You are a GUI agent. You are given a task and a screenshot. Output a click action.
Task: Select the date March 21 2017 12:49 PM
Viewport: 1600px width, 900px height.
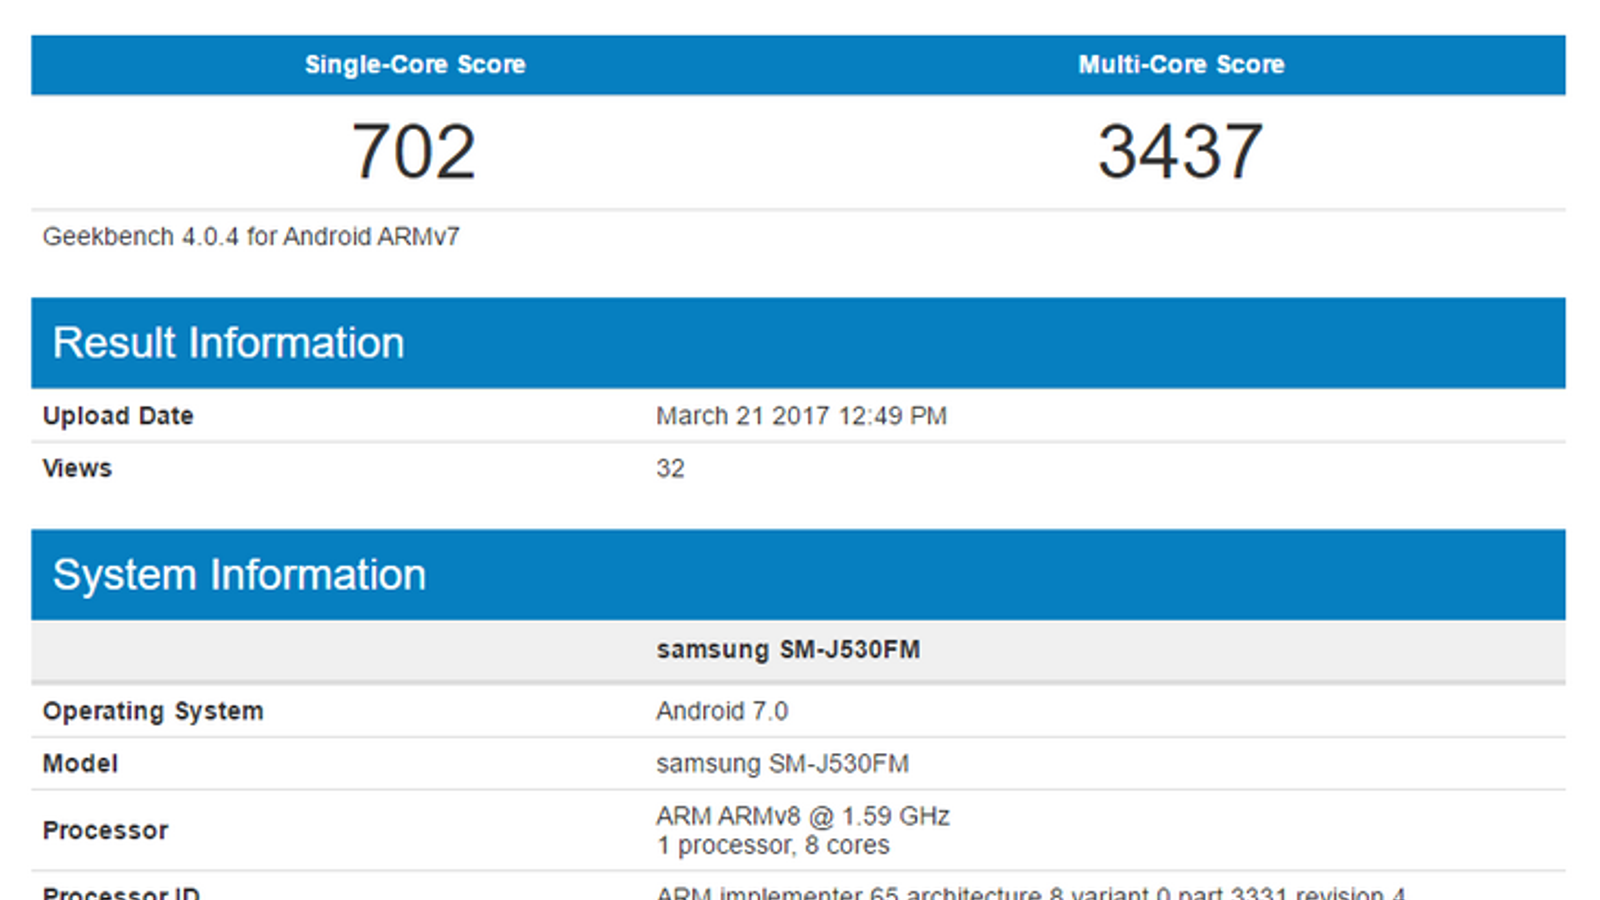pos(801,416)
